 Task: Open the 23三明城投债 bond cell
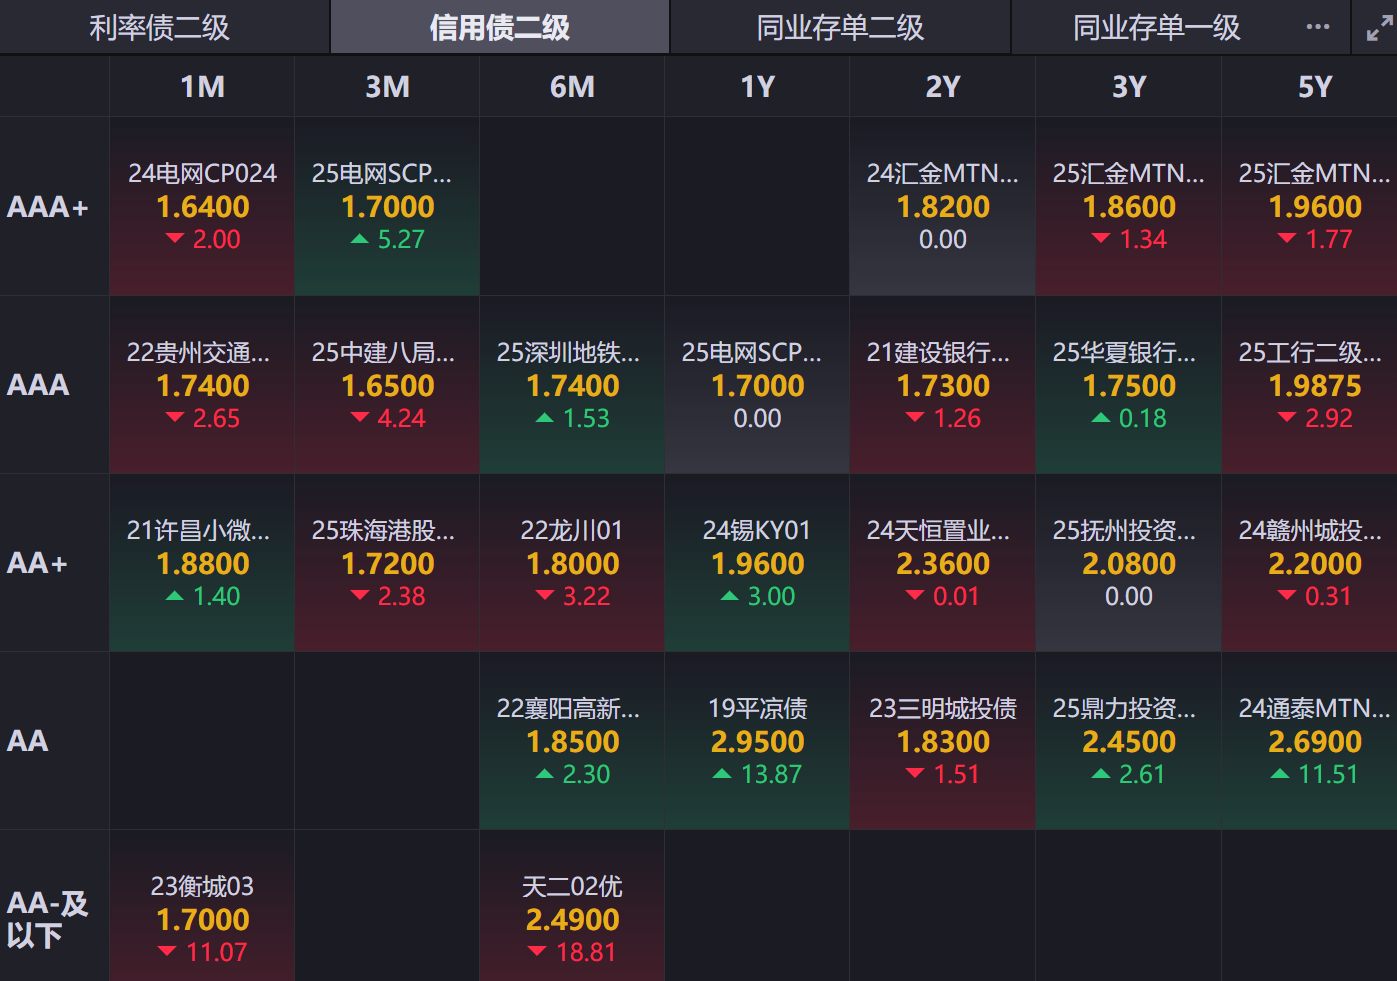[942, 741]
